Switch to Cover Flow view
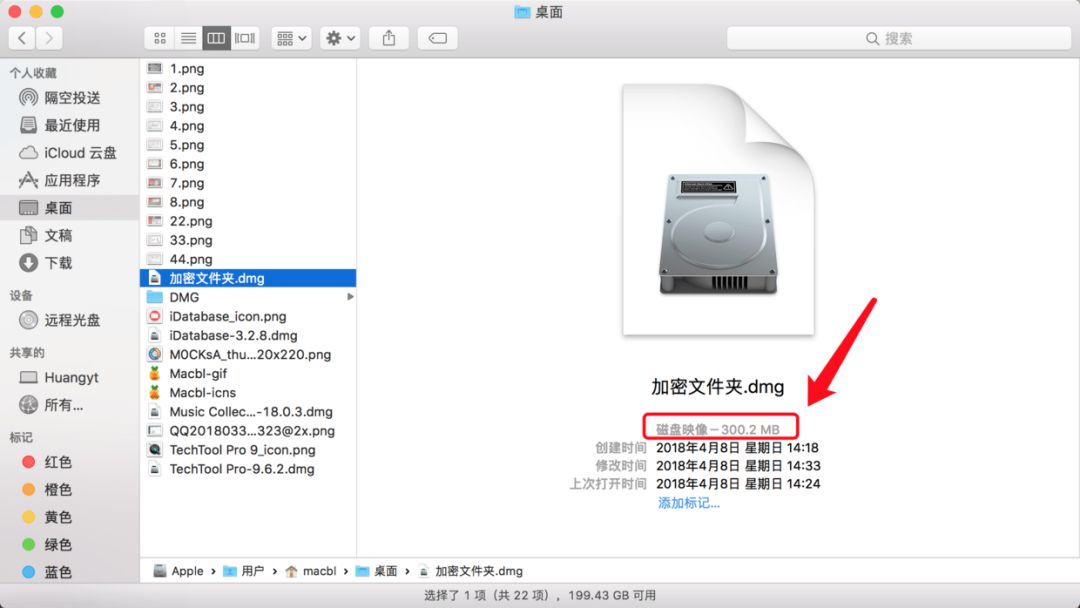This screenshot has height=608, width=1080. pos(245,38)
